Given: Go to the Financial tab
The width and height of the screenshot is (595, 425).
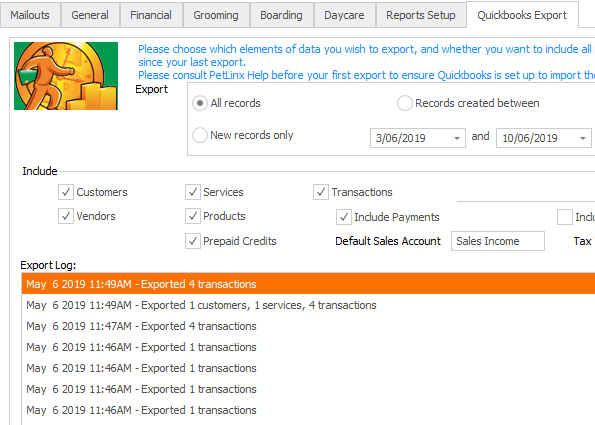Looking at the screenshot, I should 151,15.
